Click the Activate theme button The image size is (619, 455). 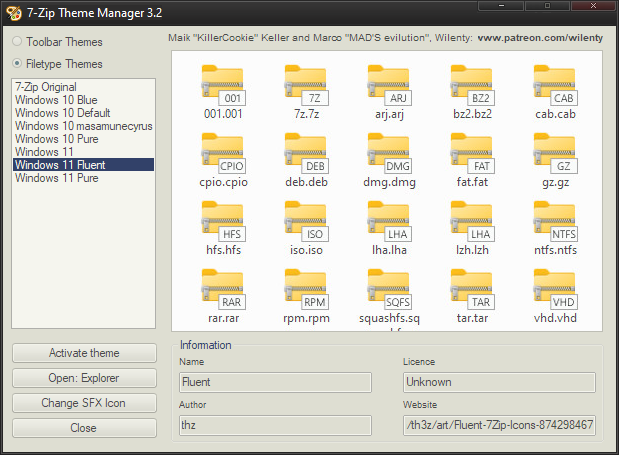pyautogui.click(x=84, y=353)
